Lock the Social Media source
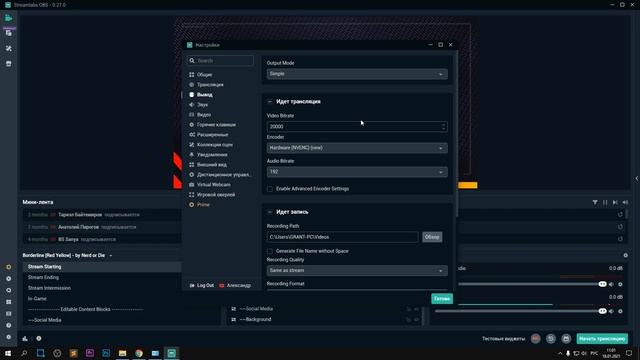Viewport: 640px width, 360px height. pyautogui.click(x=409, y=309)
